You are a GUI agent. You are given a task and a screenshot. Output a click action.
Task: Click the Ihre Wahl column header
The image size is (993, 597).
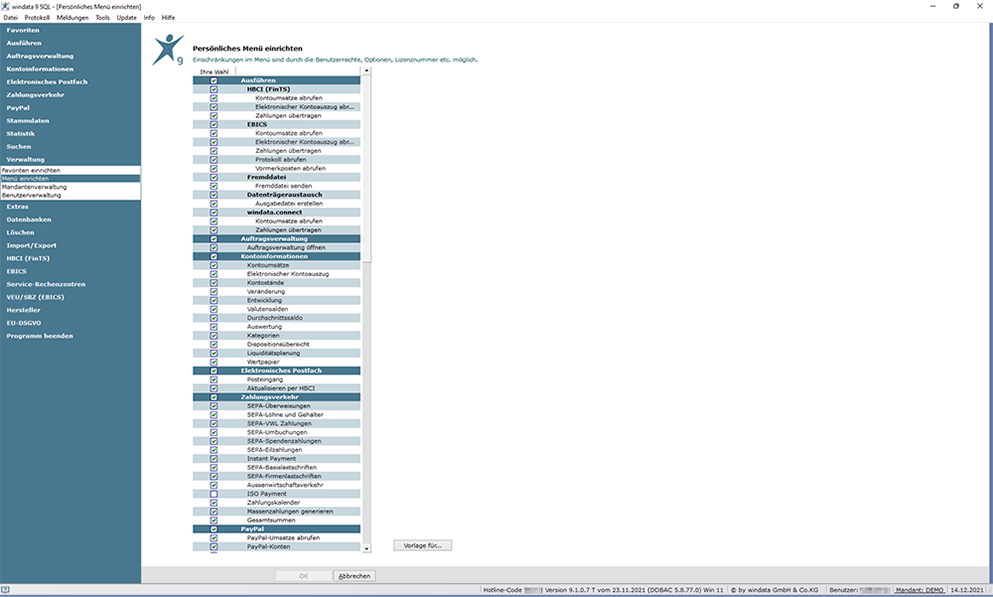pyautogui.click(x=214, y=72)
